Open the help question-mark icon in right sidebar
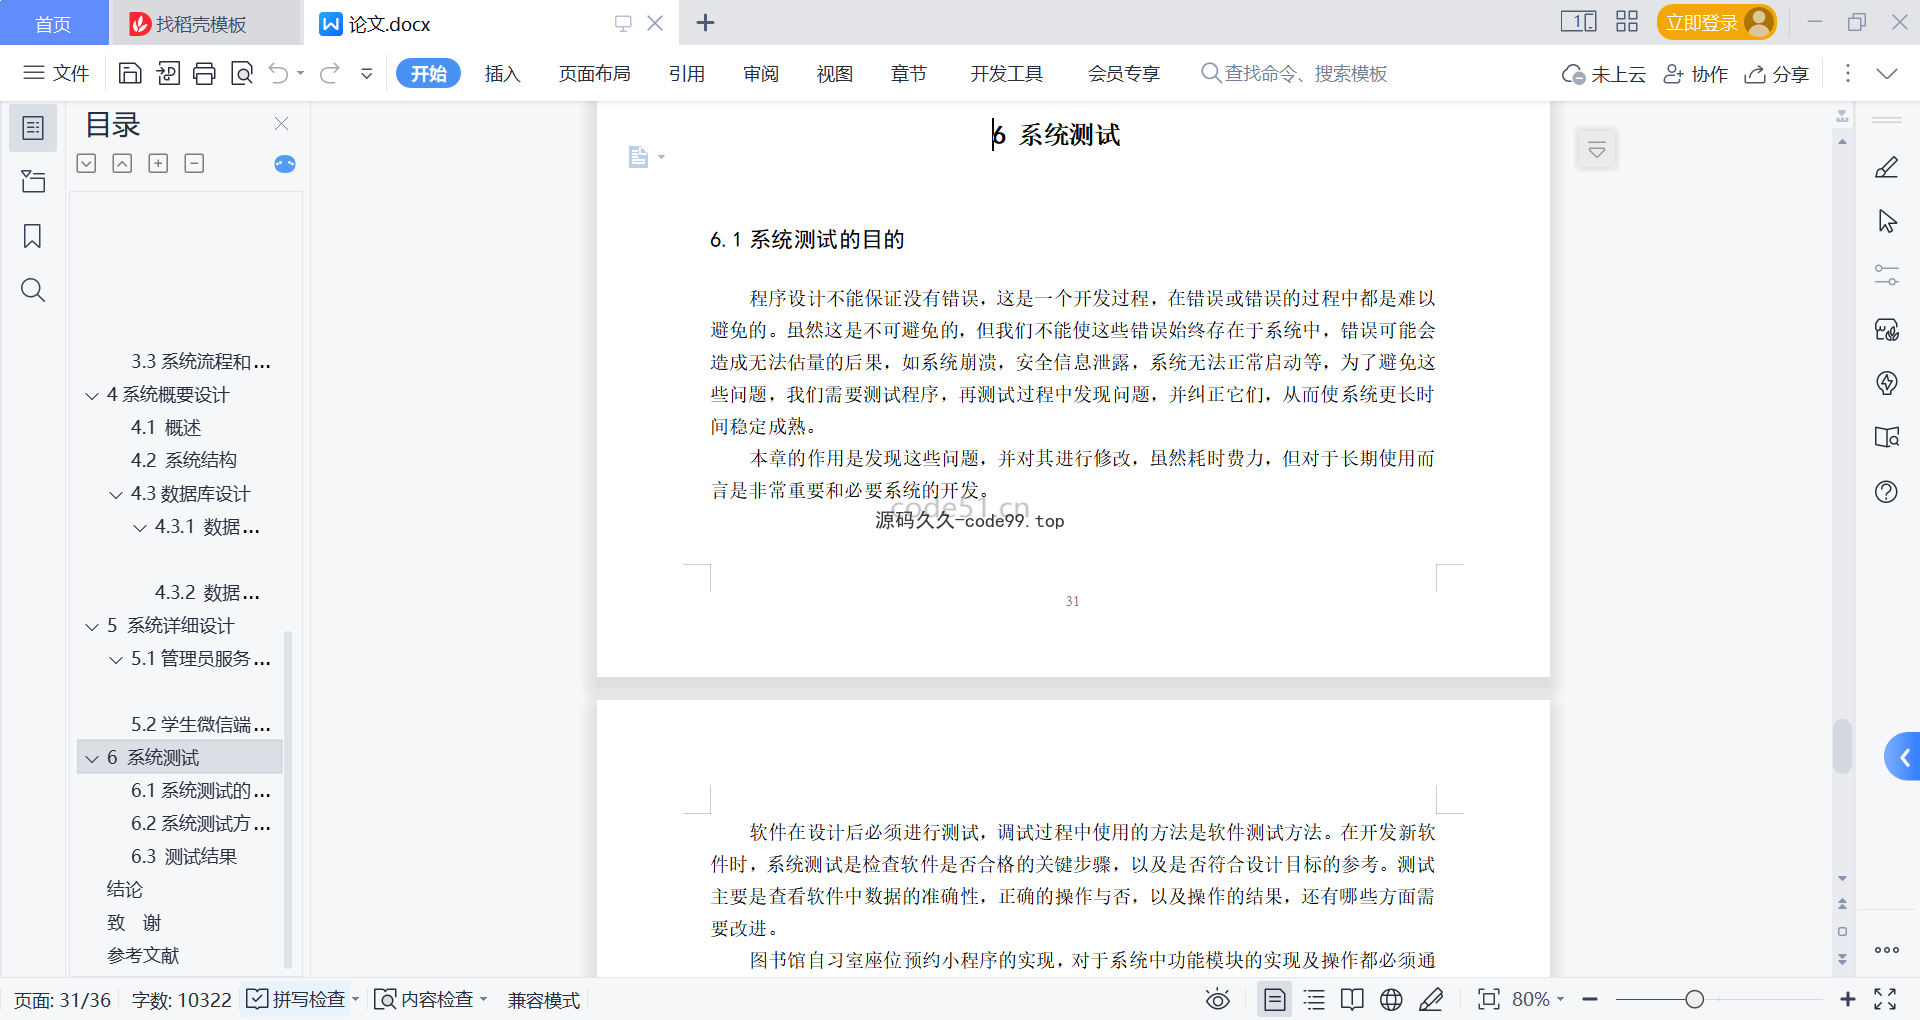Viewport: 1920px width, 1020px height. pos(1887,491)
